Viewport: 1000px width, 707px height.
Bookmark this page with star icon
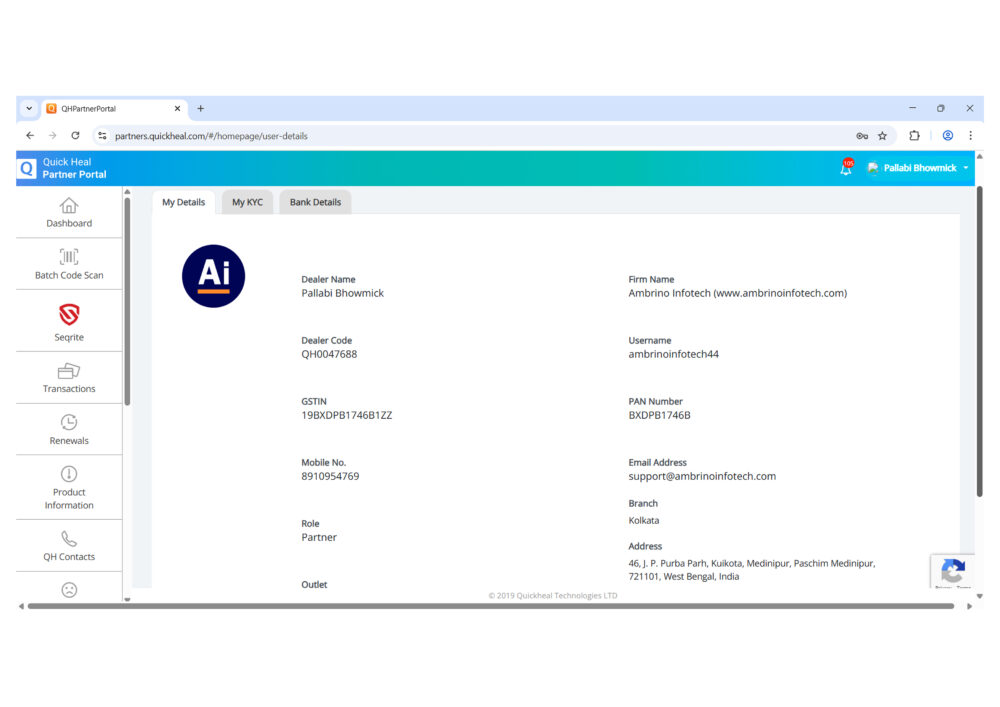[x=882, y=136]
